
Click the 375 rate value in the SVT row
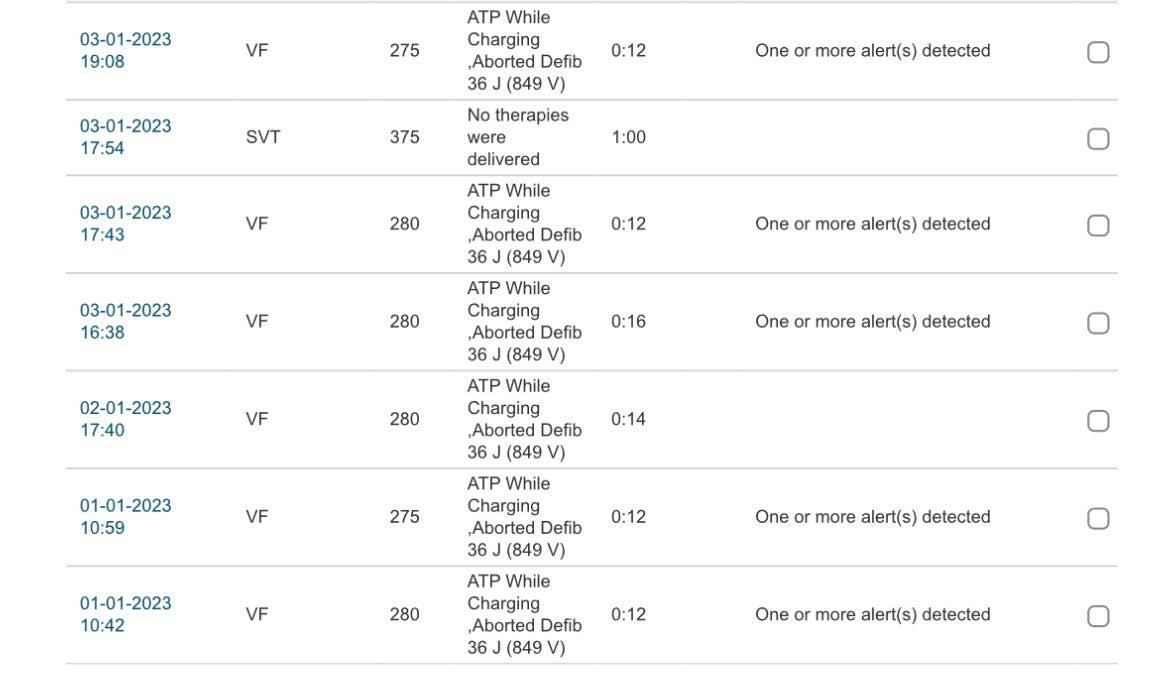(x=404, y=137)
